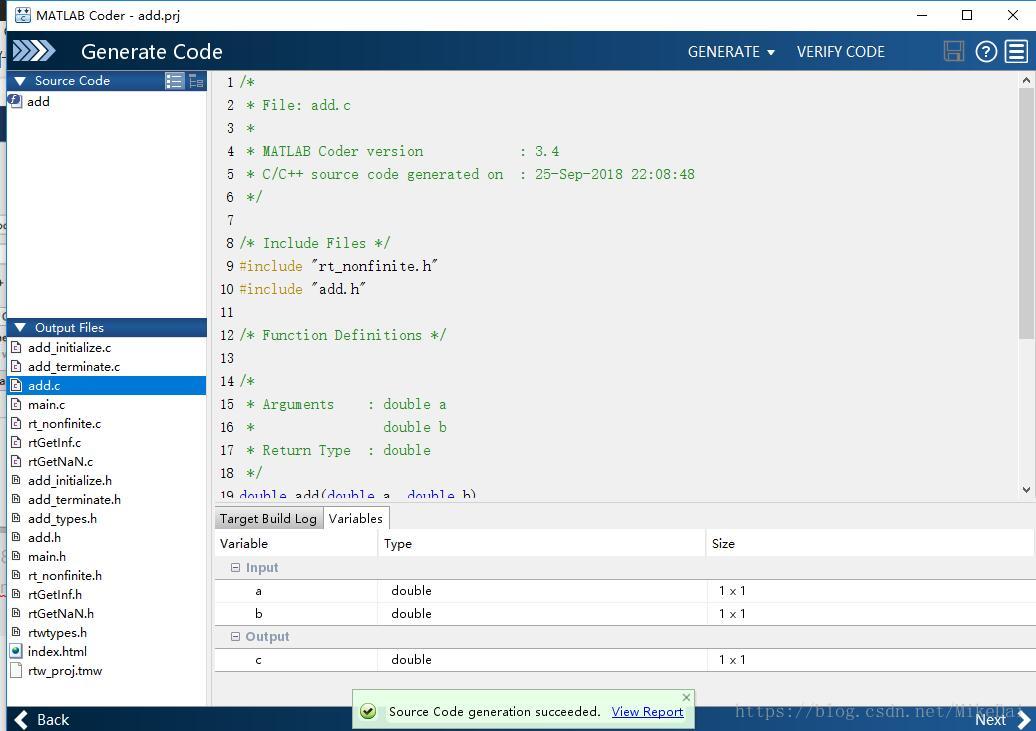Switch Source Code panel to list view

174,81
